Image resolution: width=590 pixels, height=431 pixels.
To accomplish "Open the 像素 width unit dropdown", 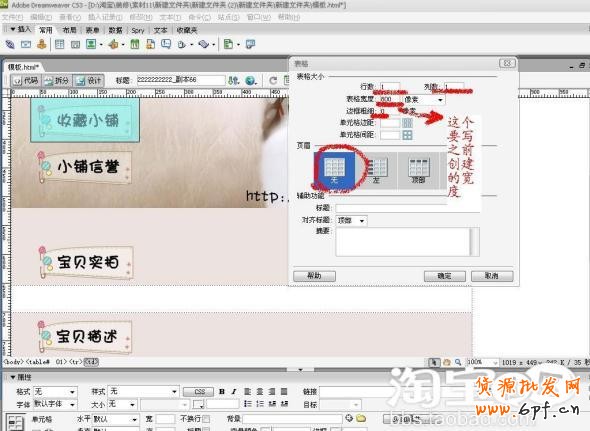I will point(424,100).
